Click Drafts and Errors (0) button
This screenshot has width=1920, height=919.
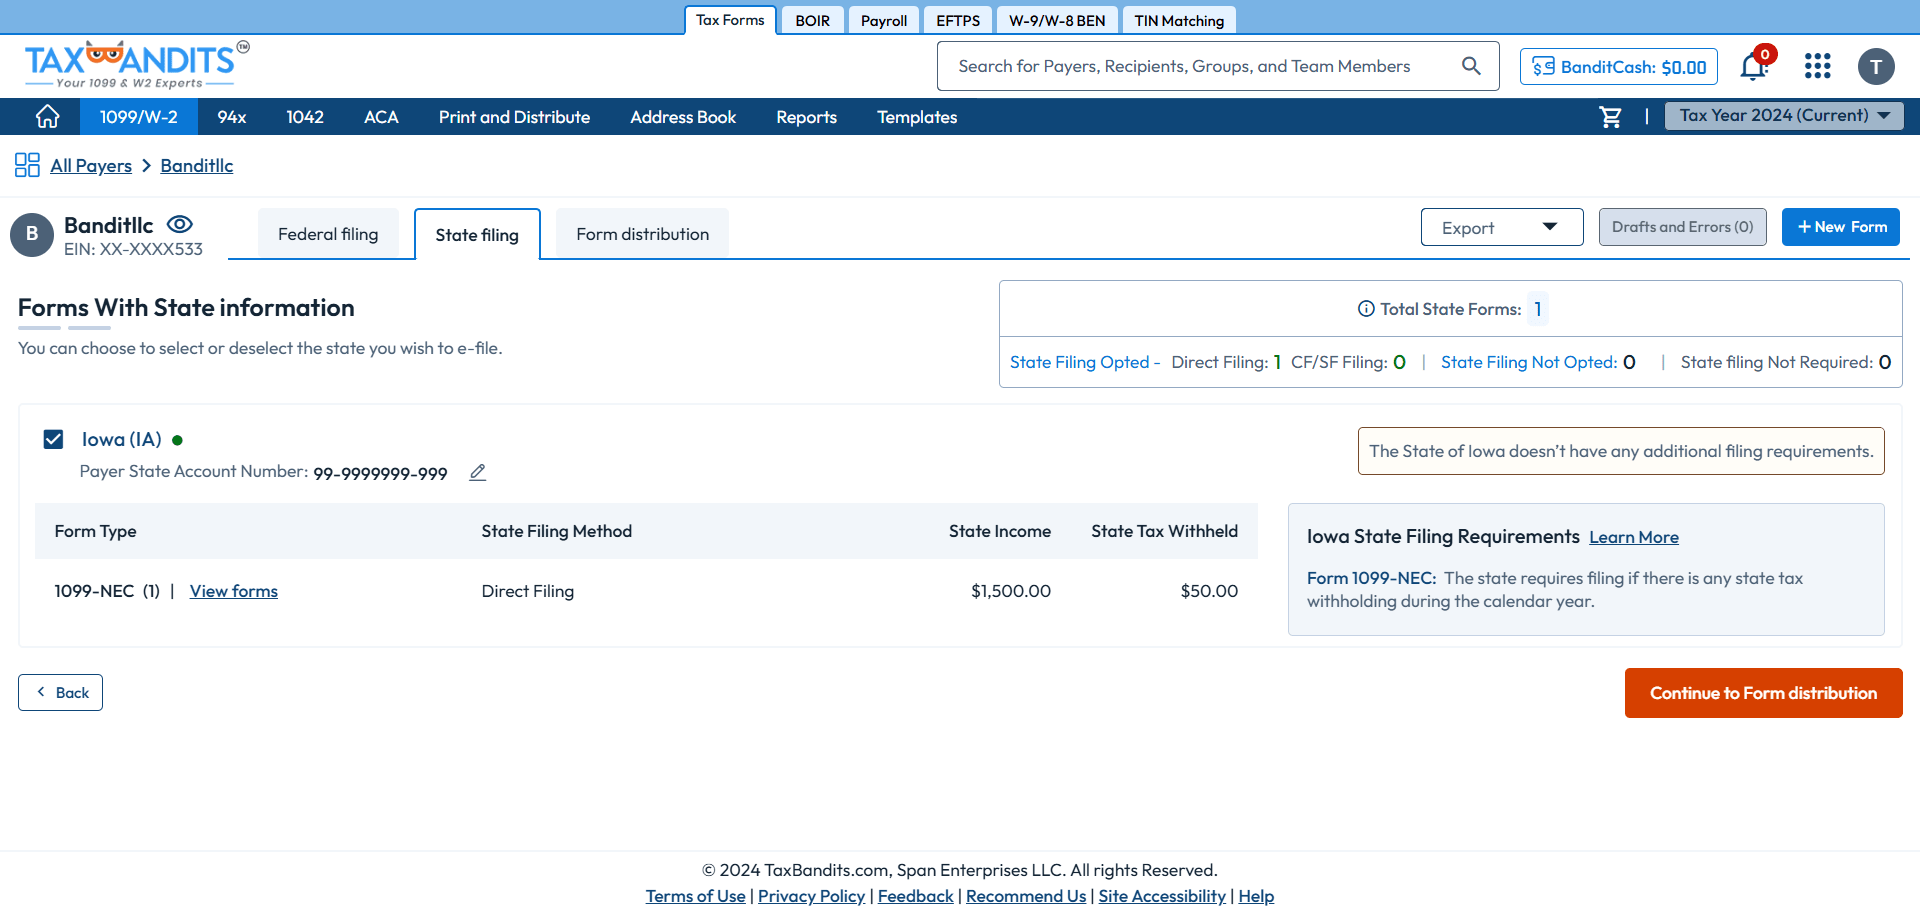click(1683, 227)
